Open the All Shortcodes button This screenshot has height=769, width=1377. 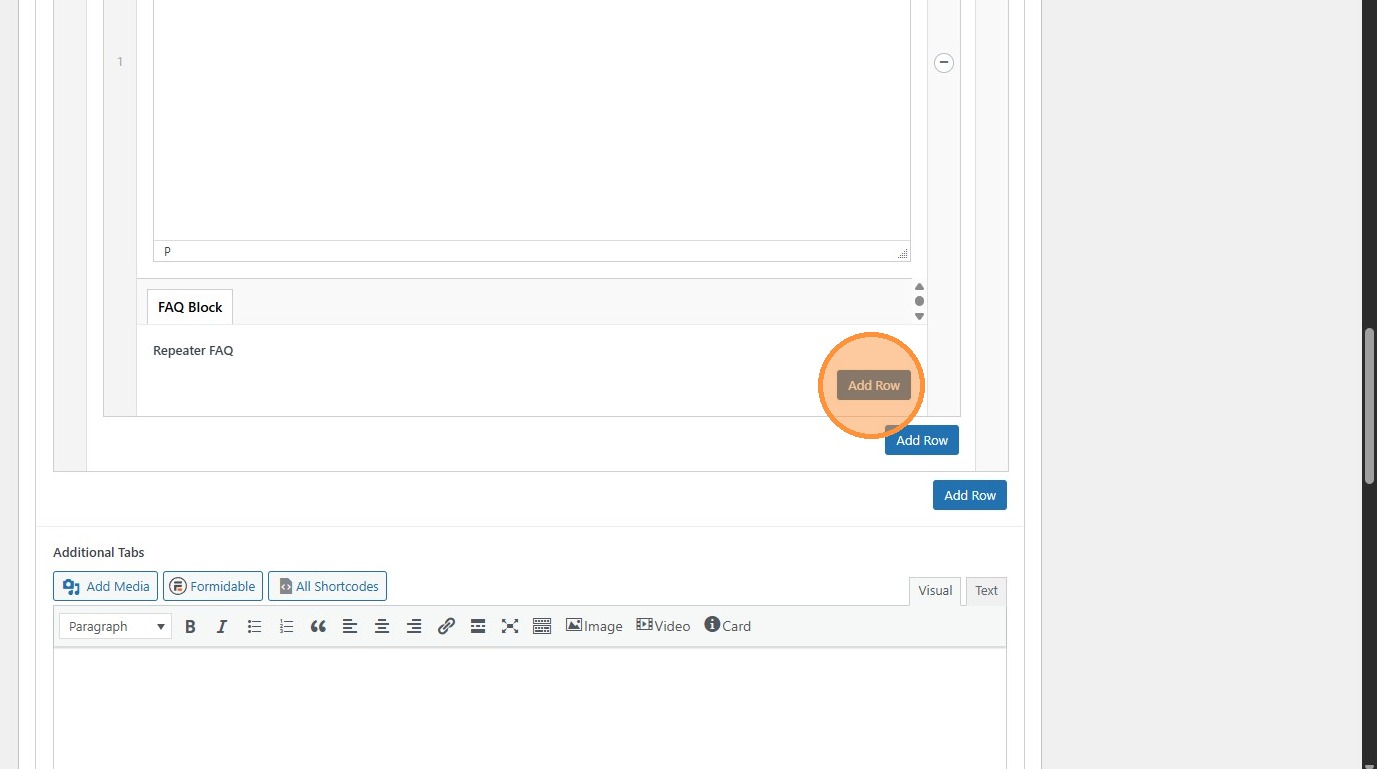coord(327,586)
